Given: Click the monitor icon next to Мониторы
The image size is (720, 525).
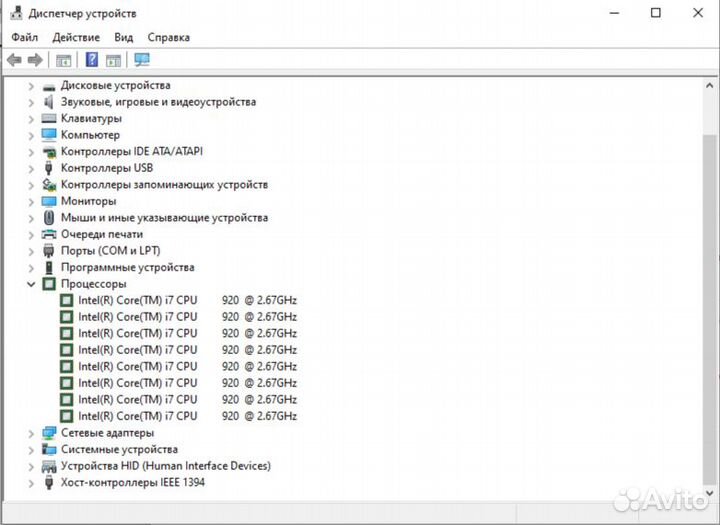Looking at the screenshot, I should point(49,201).
